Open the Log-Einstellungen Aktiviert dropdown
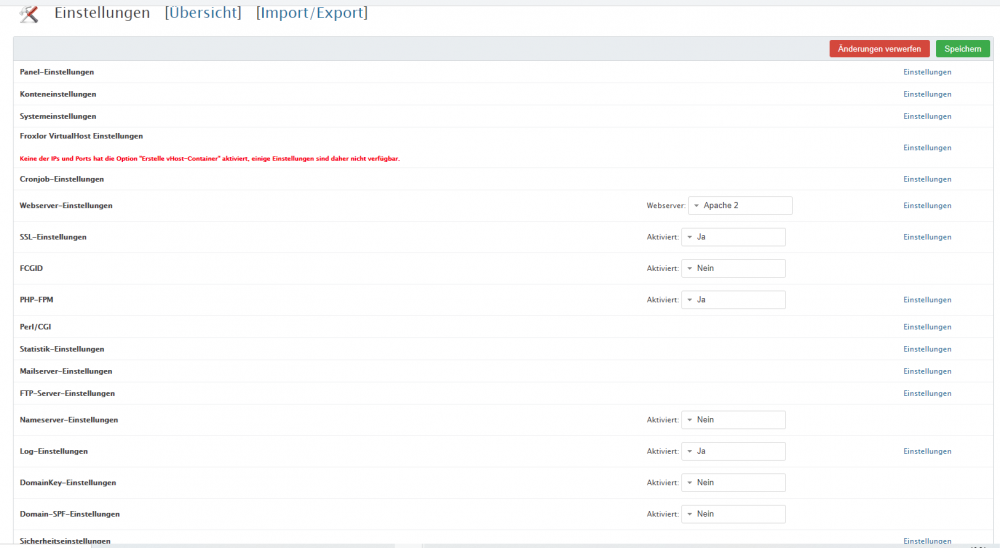 (x=733, y=451)
